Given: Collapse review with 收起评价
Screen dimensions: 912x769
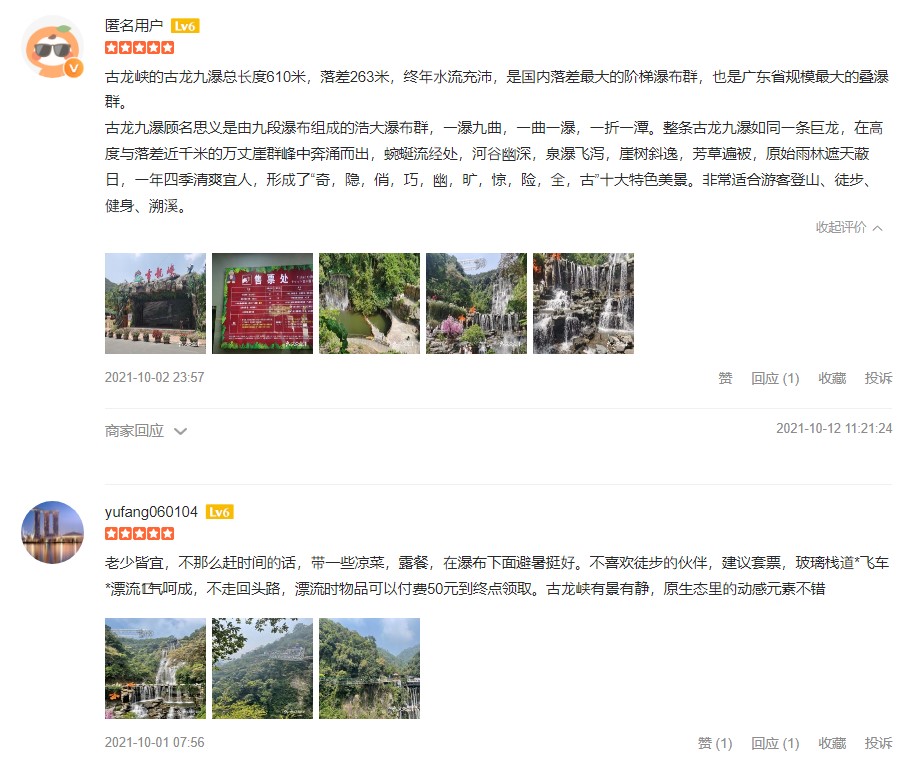Looking at the screenshot, I should pos(849,227).
